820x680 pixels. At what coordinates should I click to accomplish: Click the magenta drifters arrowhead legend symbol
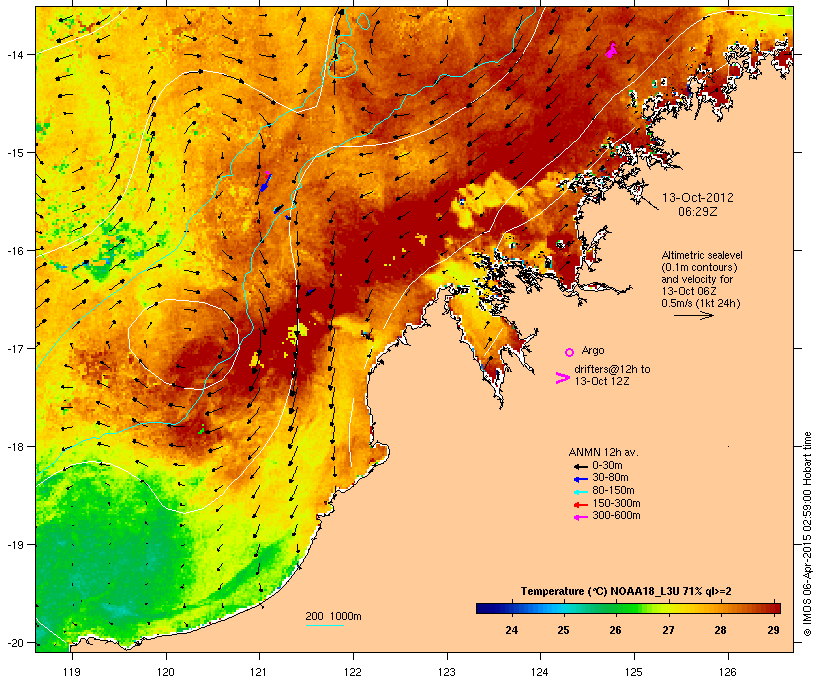click(x=562, y=378)
